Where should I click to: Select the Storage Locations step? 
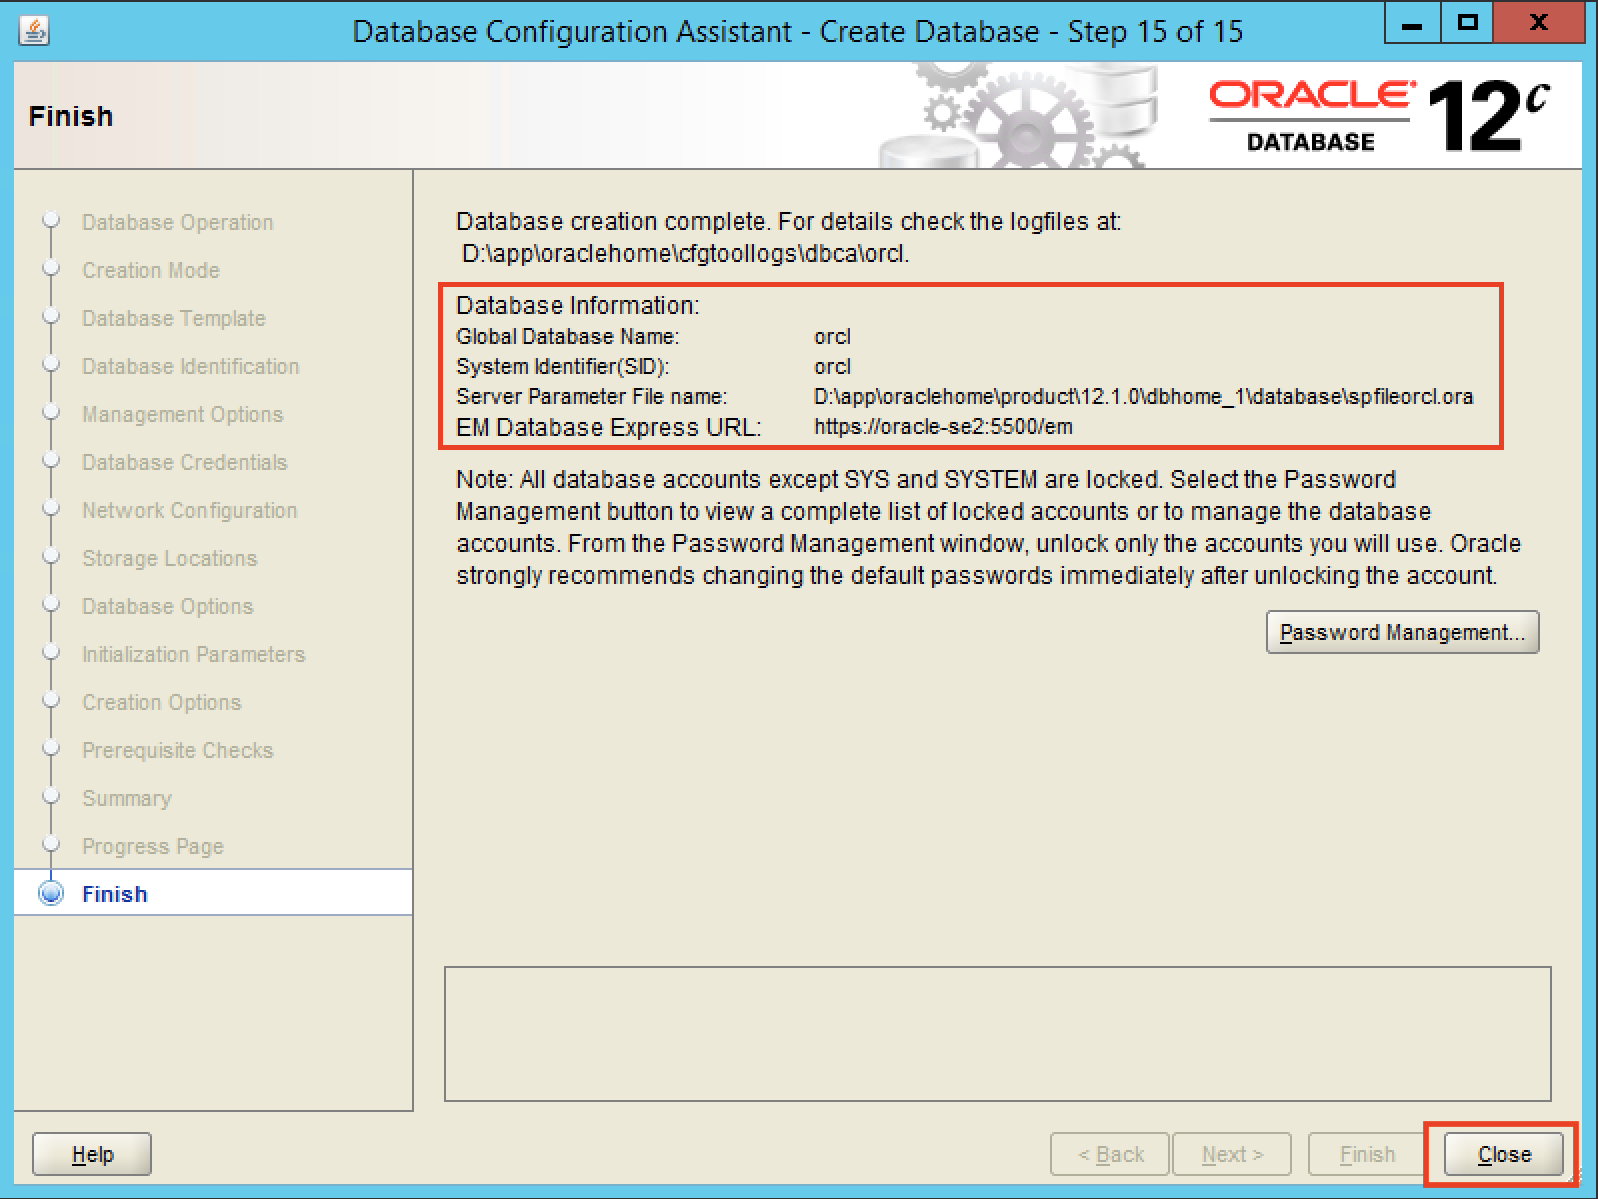pos(169,558)
